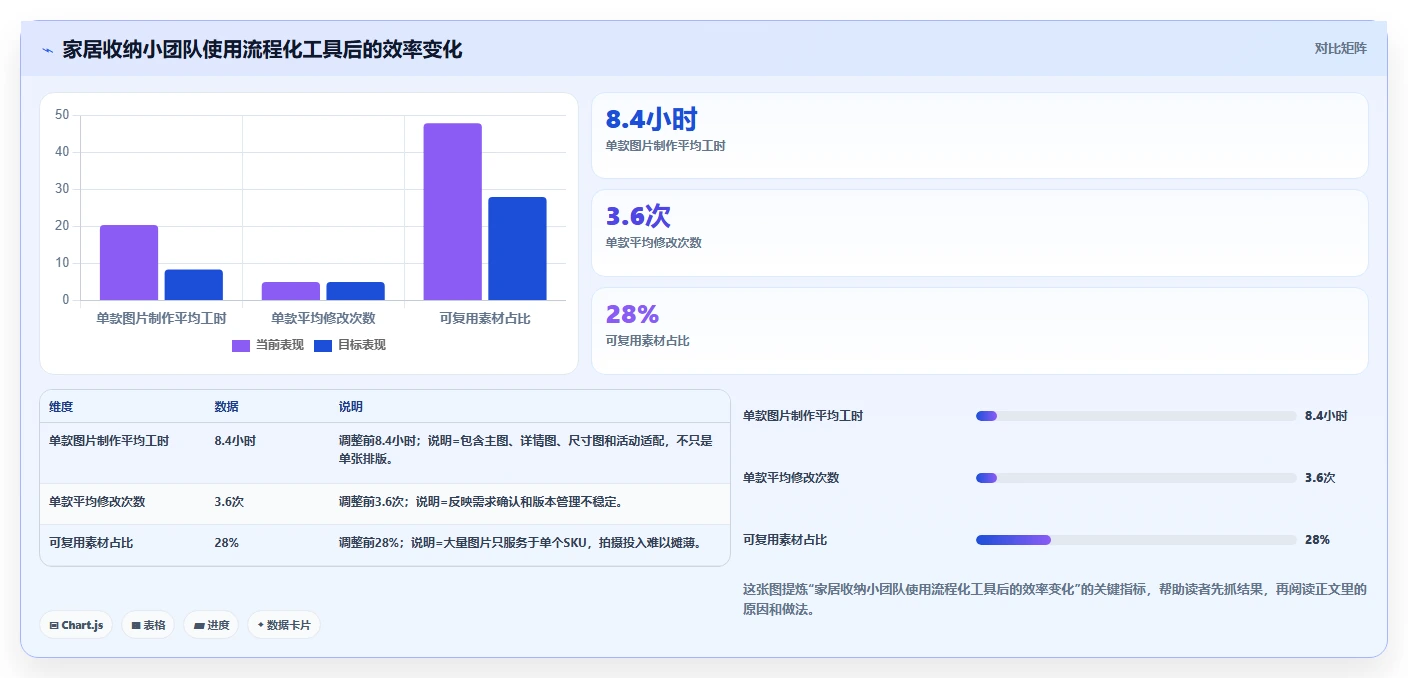This screenshot has height=678, width=1408.
Task: Select the 表格 chip
Action: (x=148, y=625)
